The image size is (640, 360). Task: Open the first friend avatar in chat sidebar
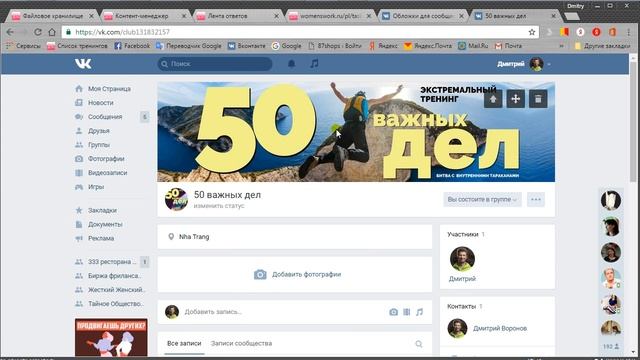pyautogui.click(x=611, y=200)
